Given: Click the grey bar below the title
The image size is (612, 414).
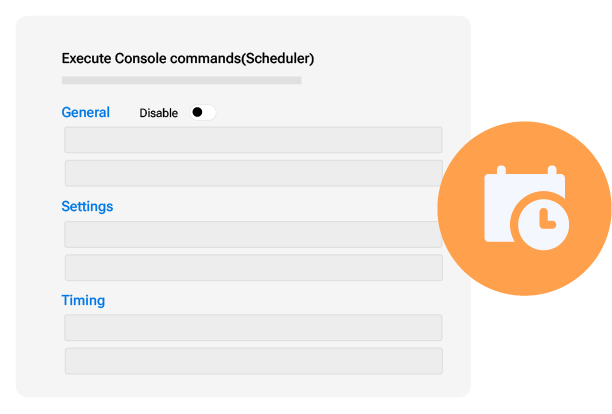Looking at the screenshot, I should point(181,80).
